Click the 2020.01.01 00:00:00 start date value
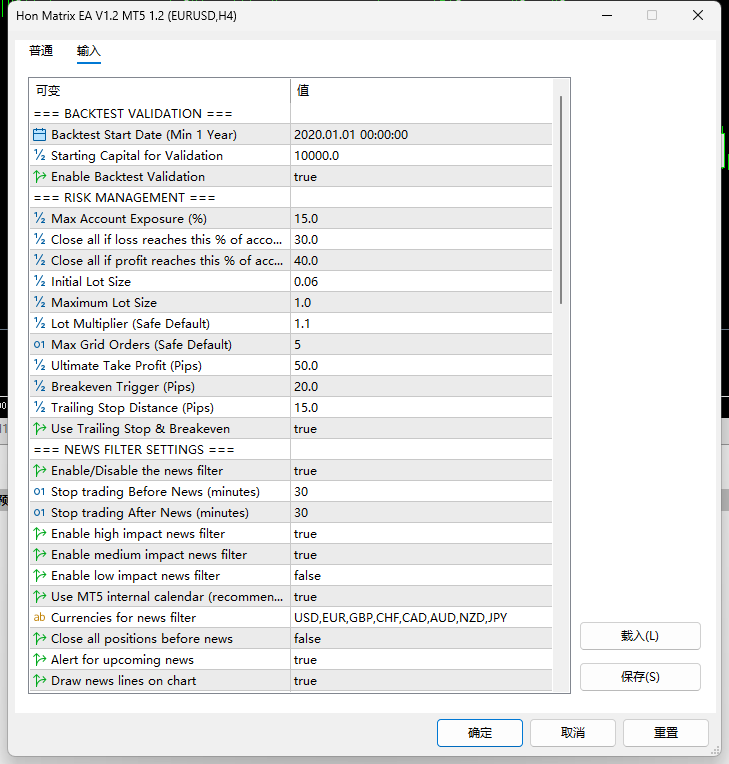This screenshot has height=764, width=729. [x=351, y=134]
